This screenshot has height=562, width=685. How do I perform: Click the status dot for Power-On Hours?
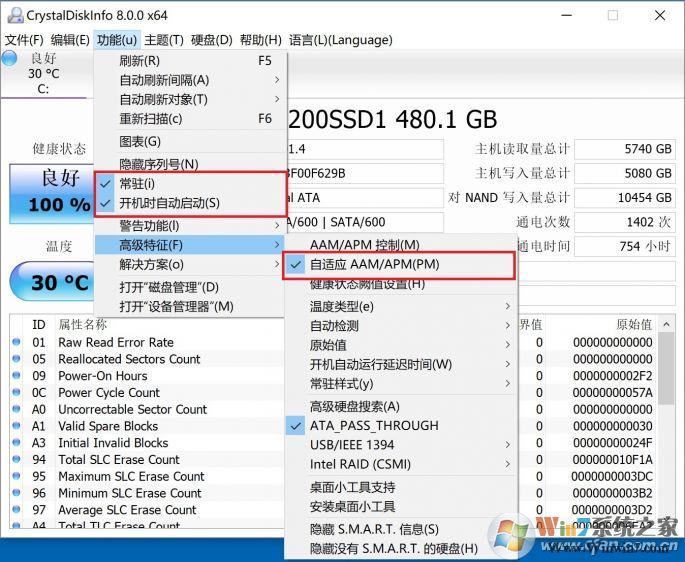[x=16, y=375]
